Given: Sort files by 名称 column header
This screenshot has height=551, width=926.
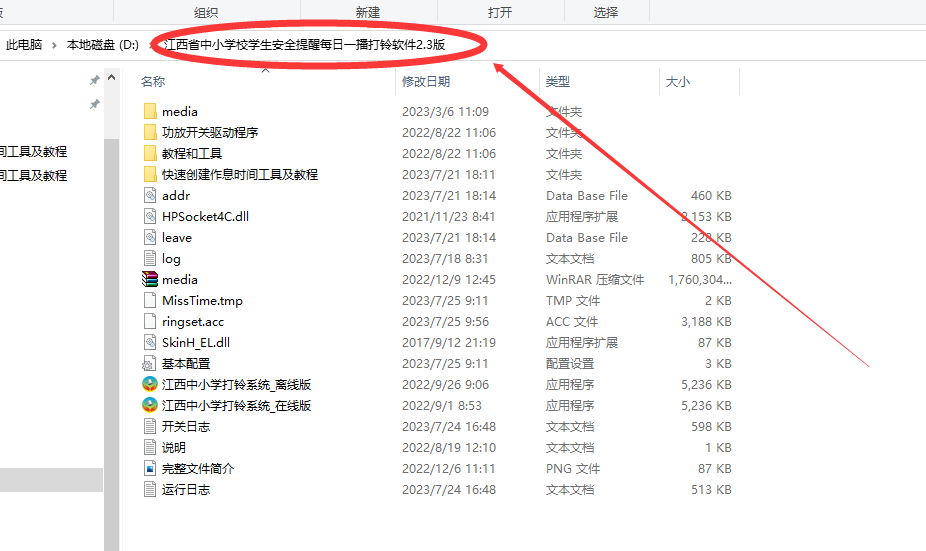Looking at the screenshot, I should (153, 81).
